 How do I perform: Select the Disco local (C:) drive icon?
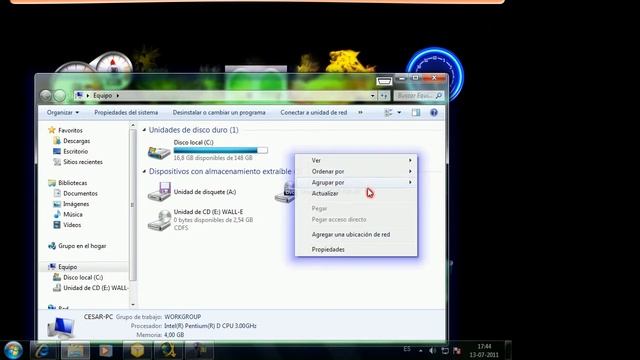click(x=159, y=151)
